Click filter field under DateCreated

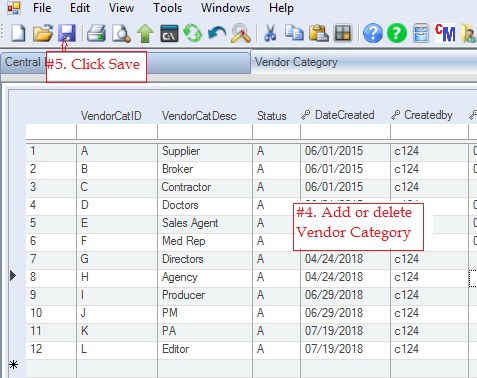[x=346, y=132]
